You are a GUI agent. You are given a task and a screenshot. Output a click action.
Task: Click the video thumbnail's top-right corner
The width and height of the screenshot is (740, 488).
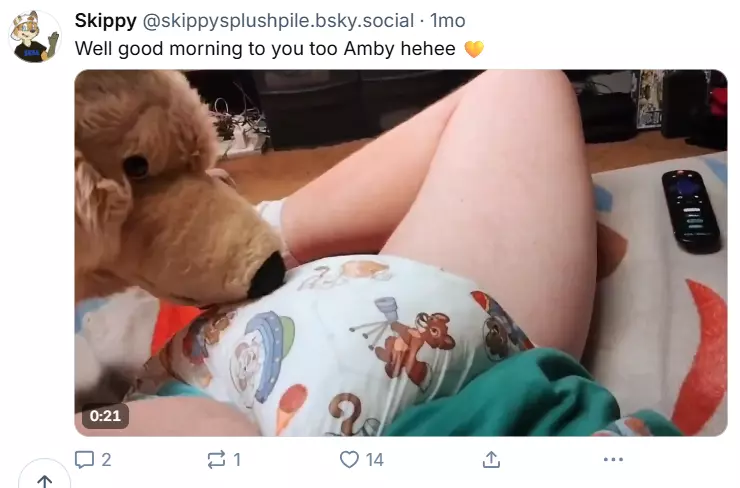pos(717,79)
